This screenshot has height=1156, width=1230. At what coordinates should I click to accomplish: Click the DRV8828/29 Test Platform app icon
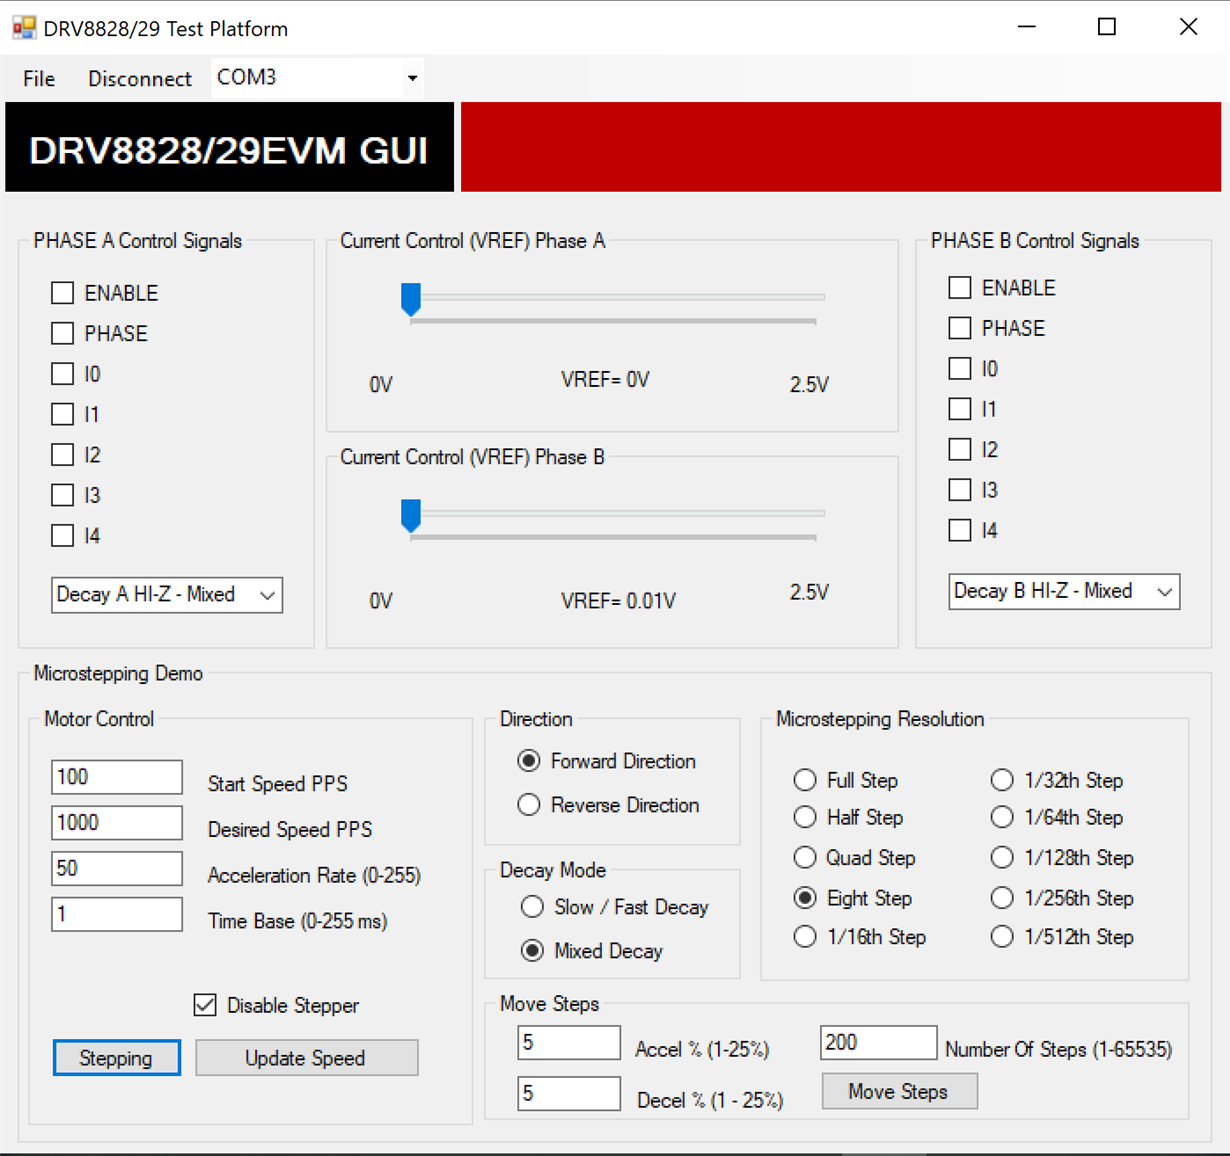click(24, 27)
